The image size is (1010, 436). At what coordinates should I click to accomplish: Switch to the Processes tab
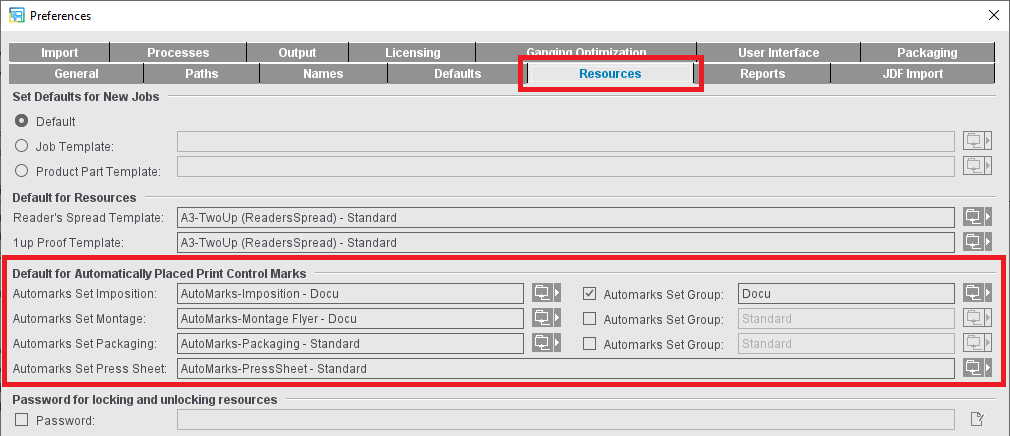[178, 53]
